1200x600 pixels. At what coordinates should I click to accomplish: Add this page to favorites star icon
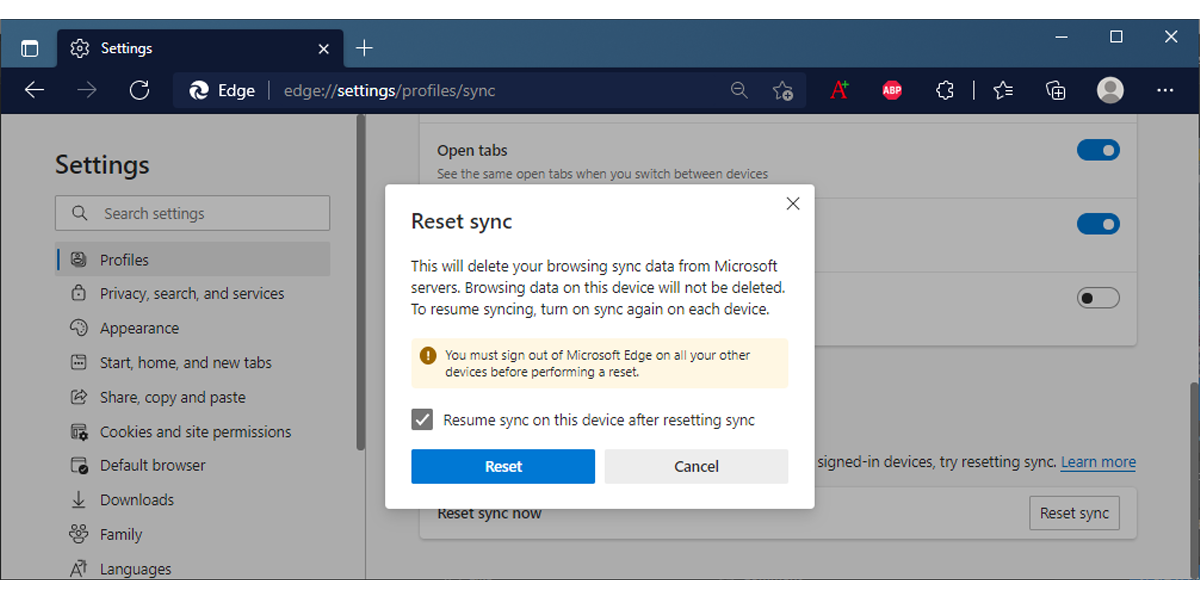783,91
